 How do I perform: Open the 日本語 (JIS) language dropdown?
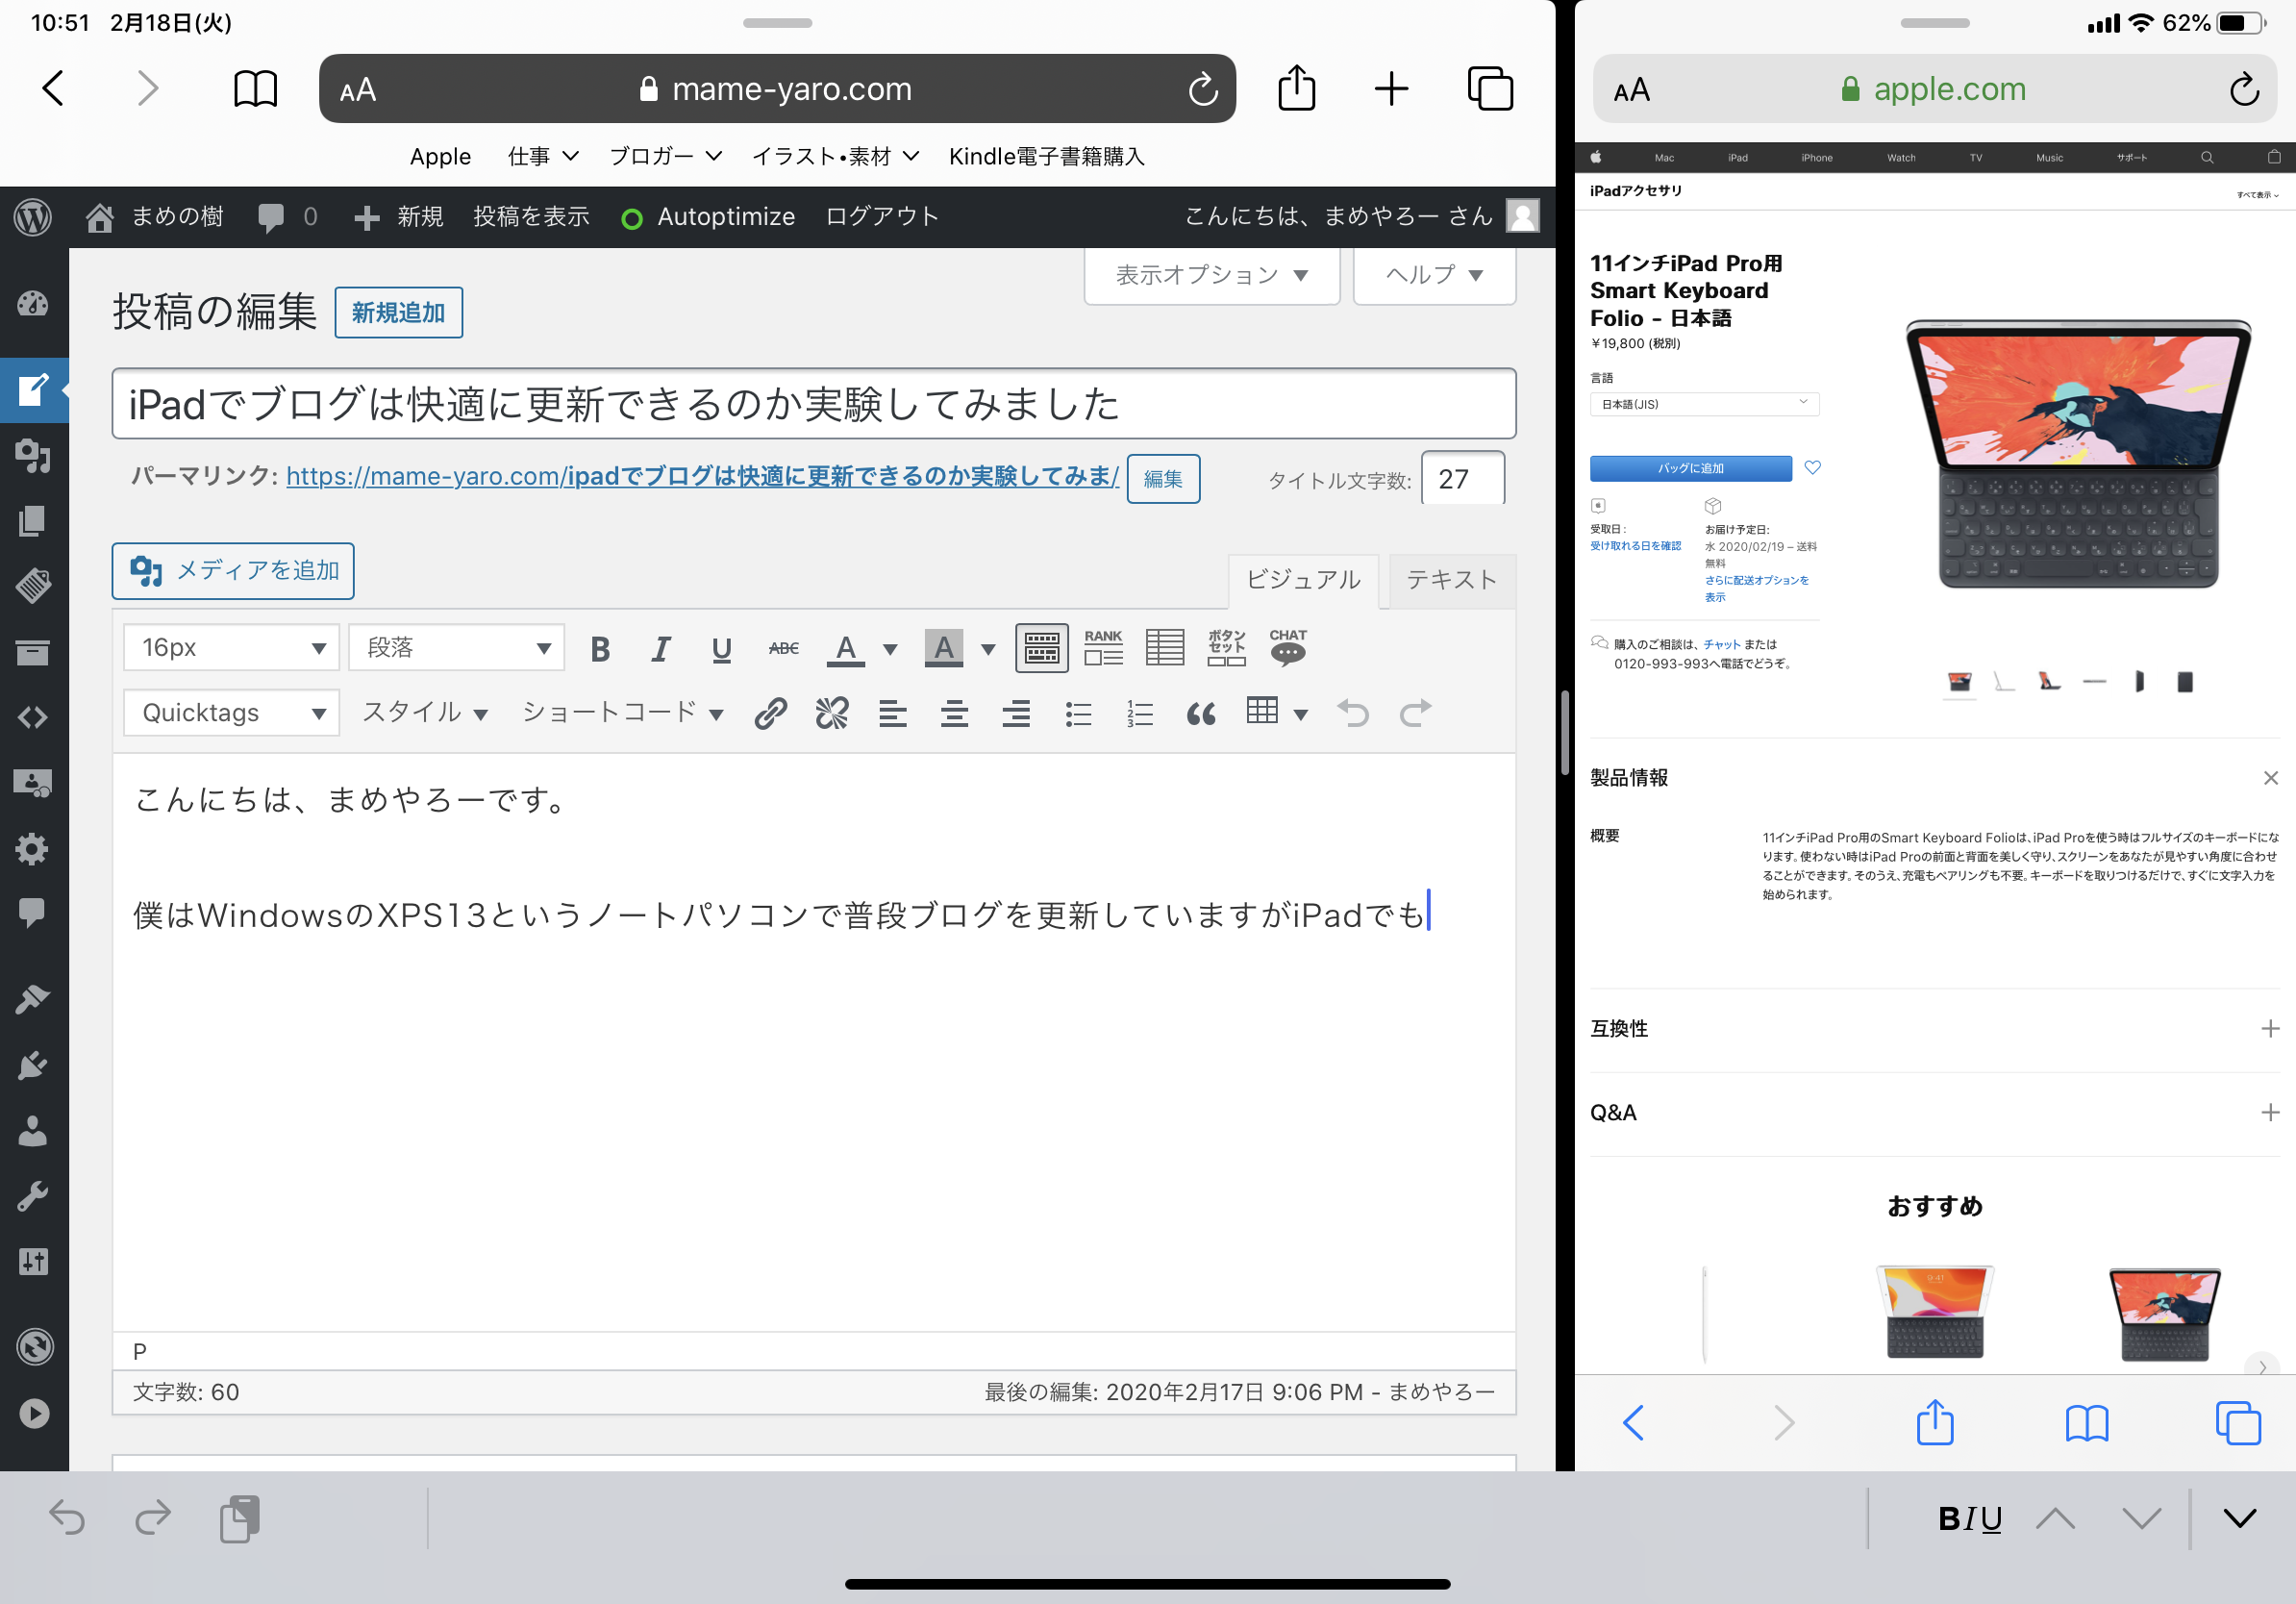[1704, 404]
